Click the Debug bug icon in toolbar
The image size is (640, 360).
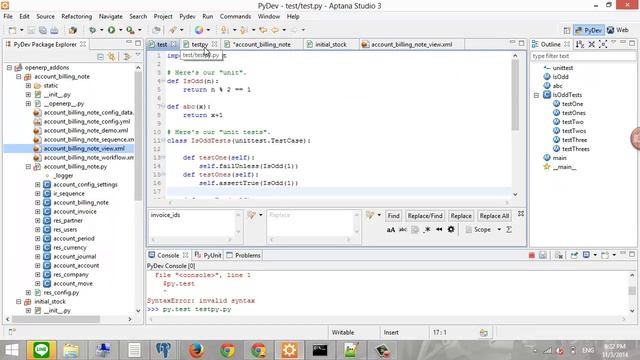click(93, 30)
